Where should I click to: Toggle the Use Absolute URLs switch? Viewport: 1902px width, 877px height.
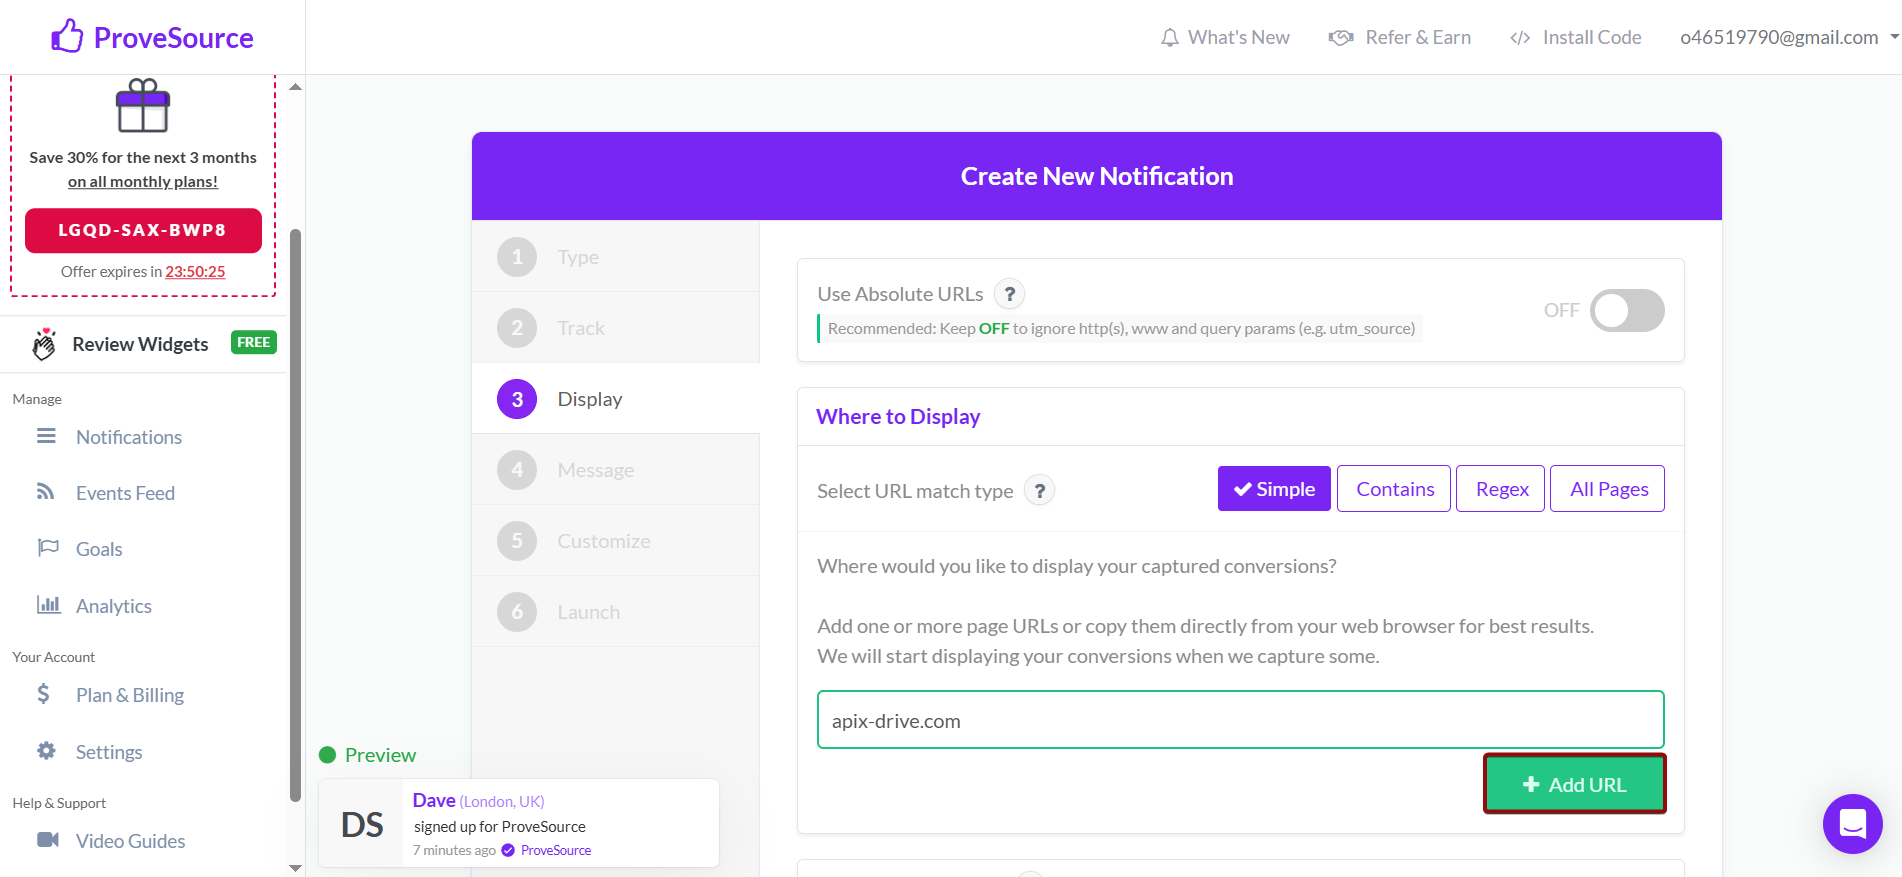[1627, 310]
